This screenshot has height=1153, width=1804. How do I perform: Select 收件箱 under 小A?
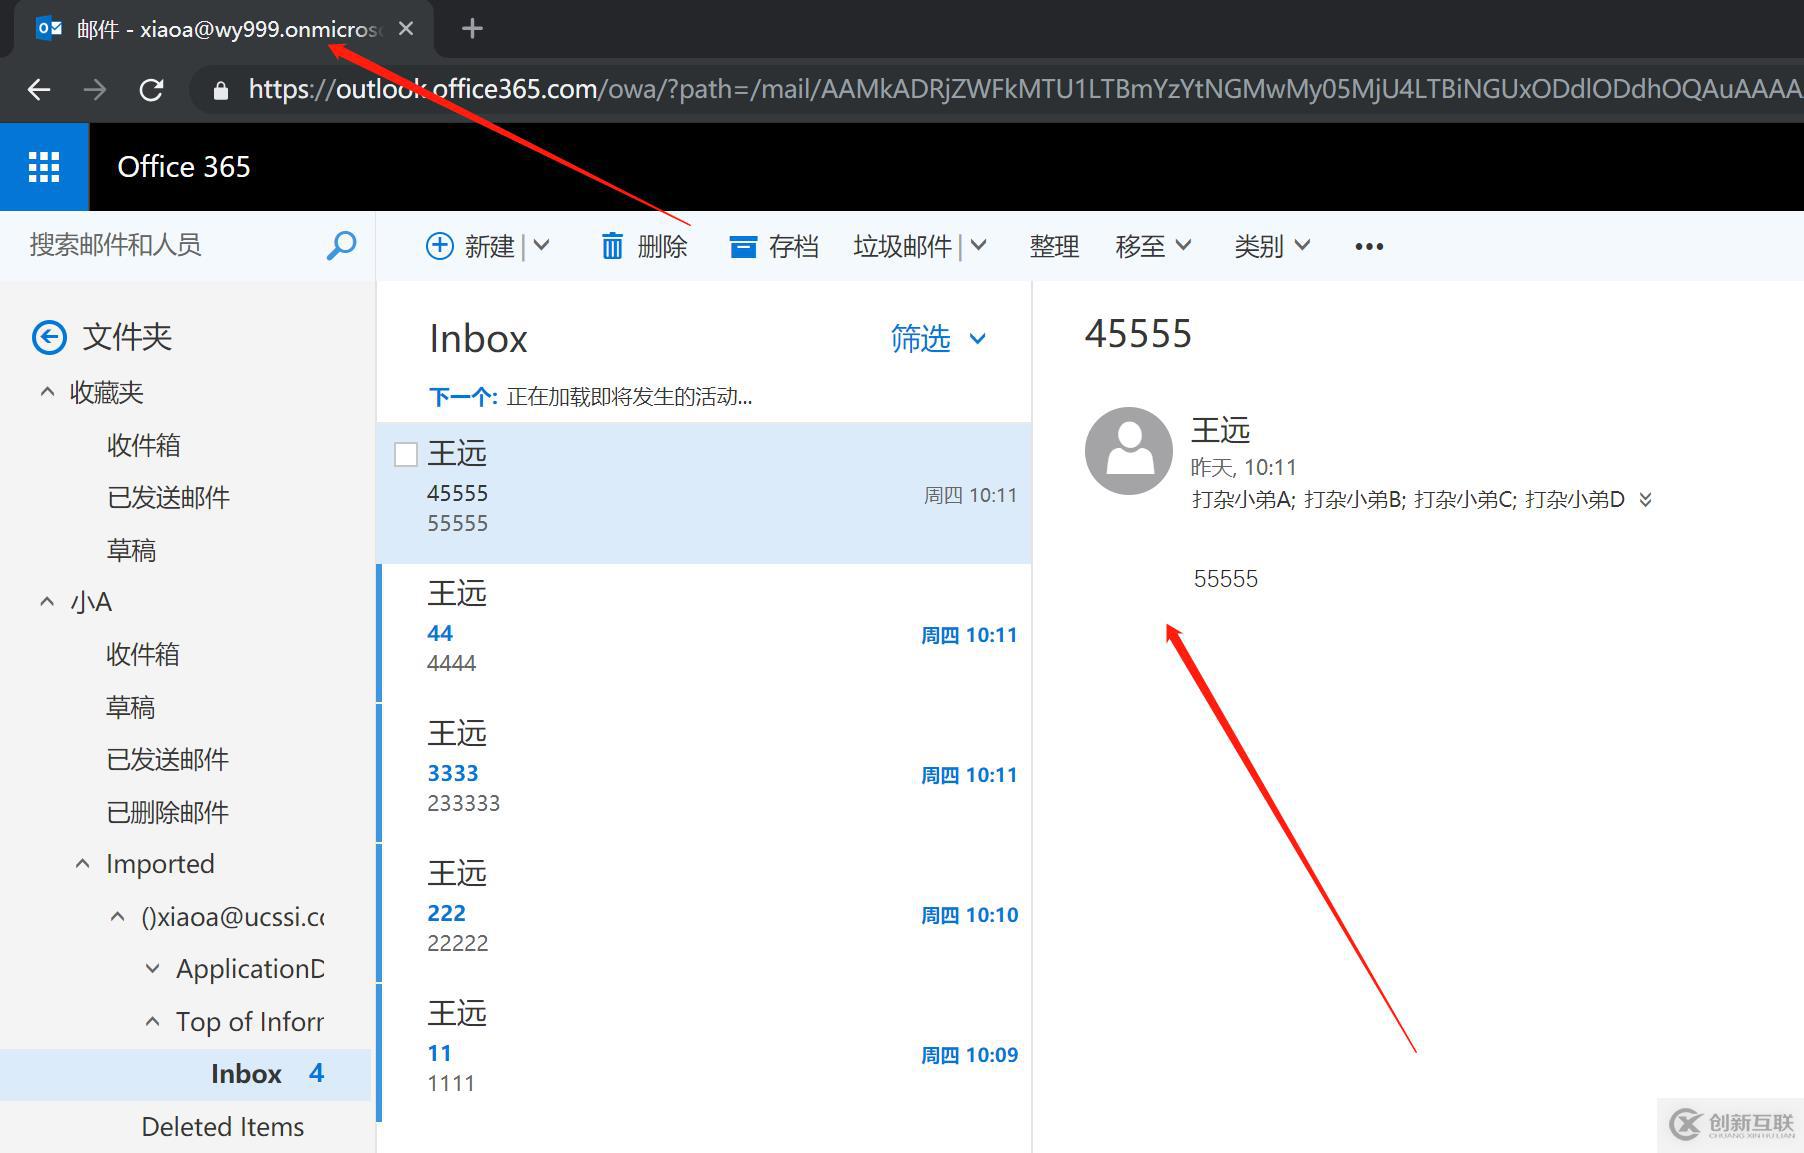(x=143, y=654)
